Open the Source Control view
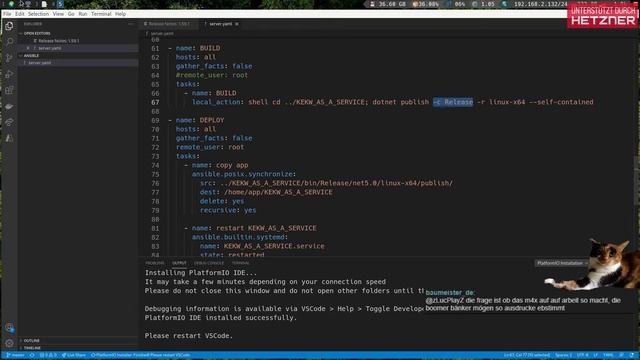This screenshot has height=360, width=640. 9,58
